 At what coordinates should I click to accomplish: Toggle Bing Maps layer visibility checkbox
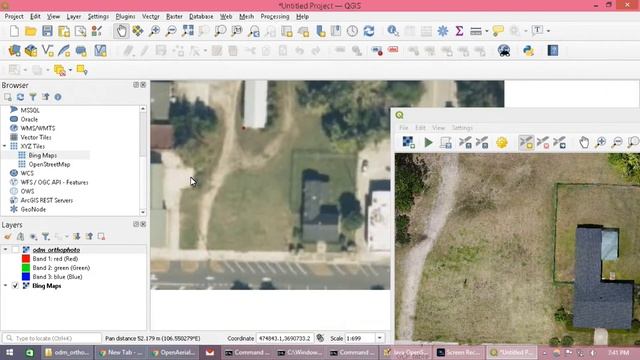(x=16, y=286)
